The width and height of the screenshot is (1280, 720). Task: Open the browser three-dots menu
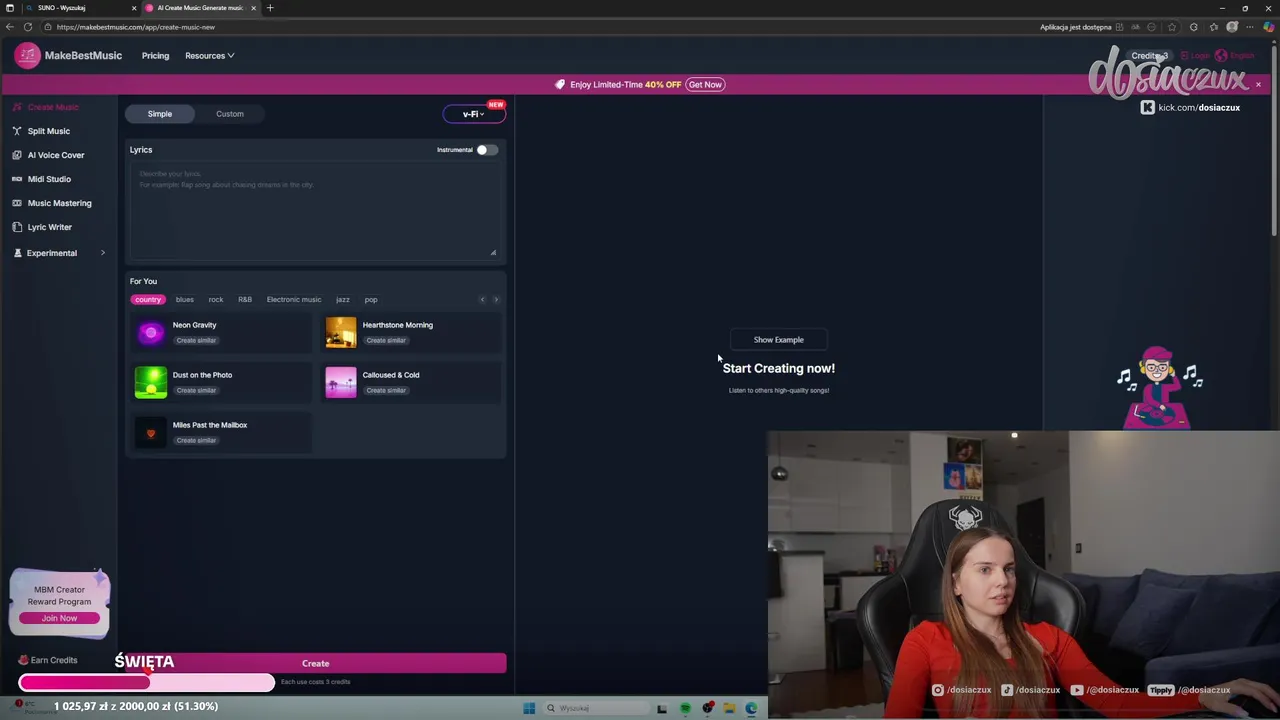[1250, 27]
